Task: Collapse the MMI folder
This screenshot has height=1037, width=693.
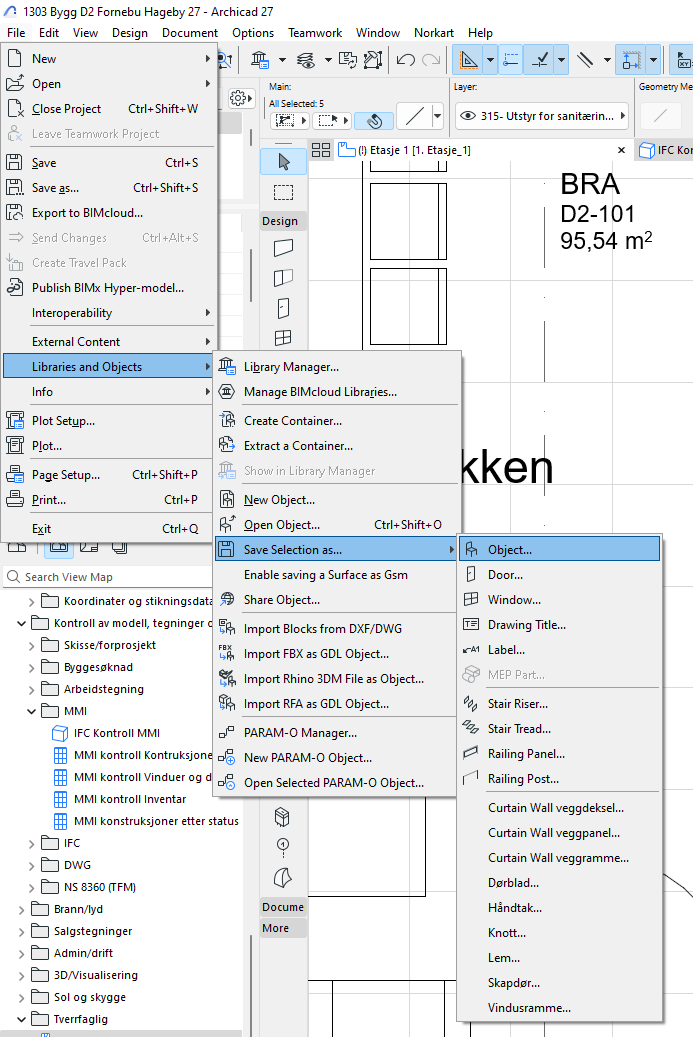Action: [x=31, y=711]
